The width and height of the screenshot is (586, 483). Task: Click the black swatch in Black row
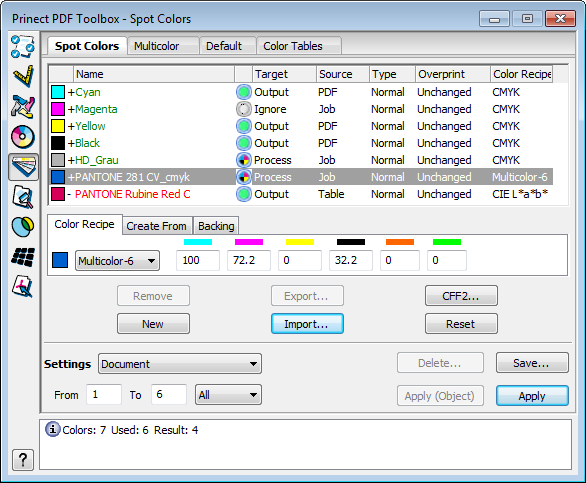pyautogui.click(x=58, y=143)
